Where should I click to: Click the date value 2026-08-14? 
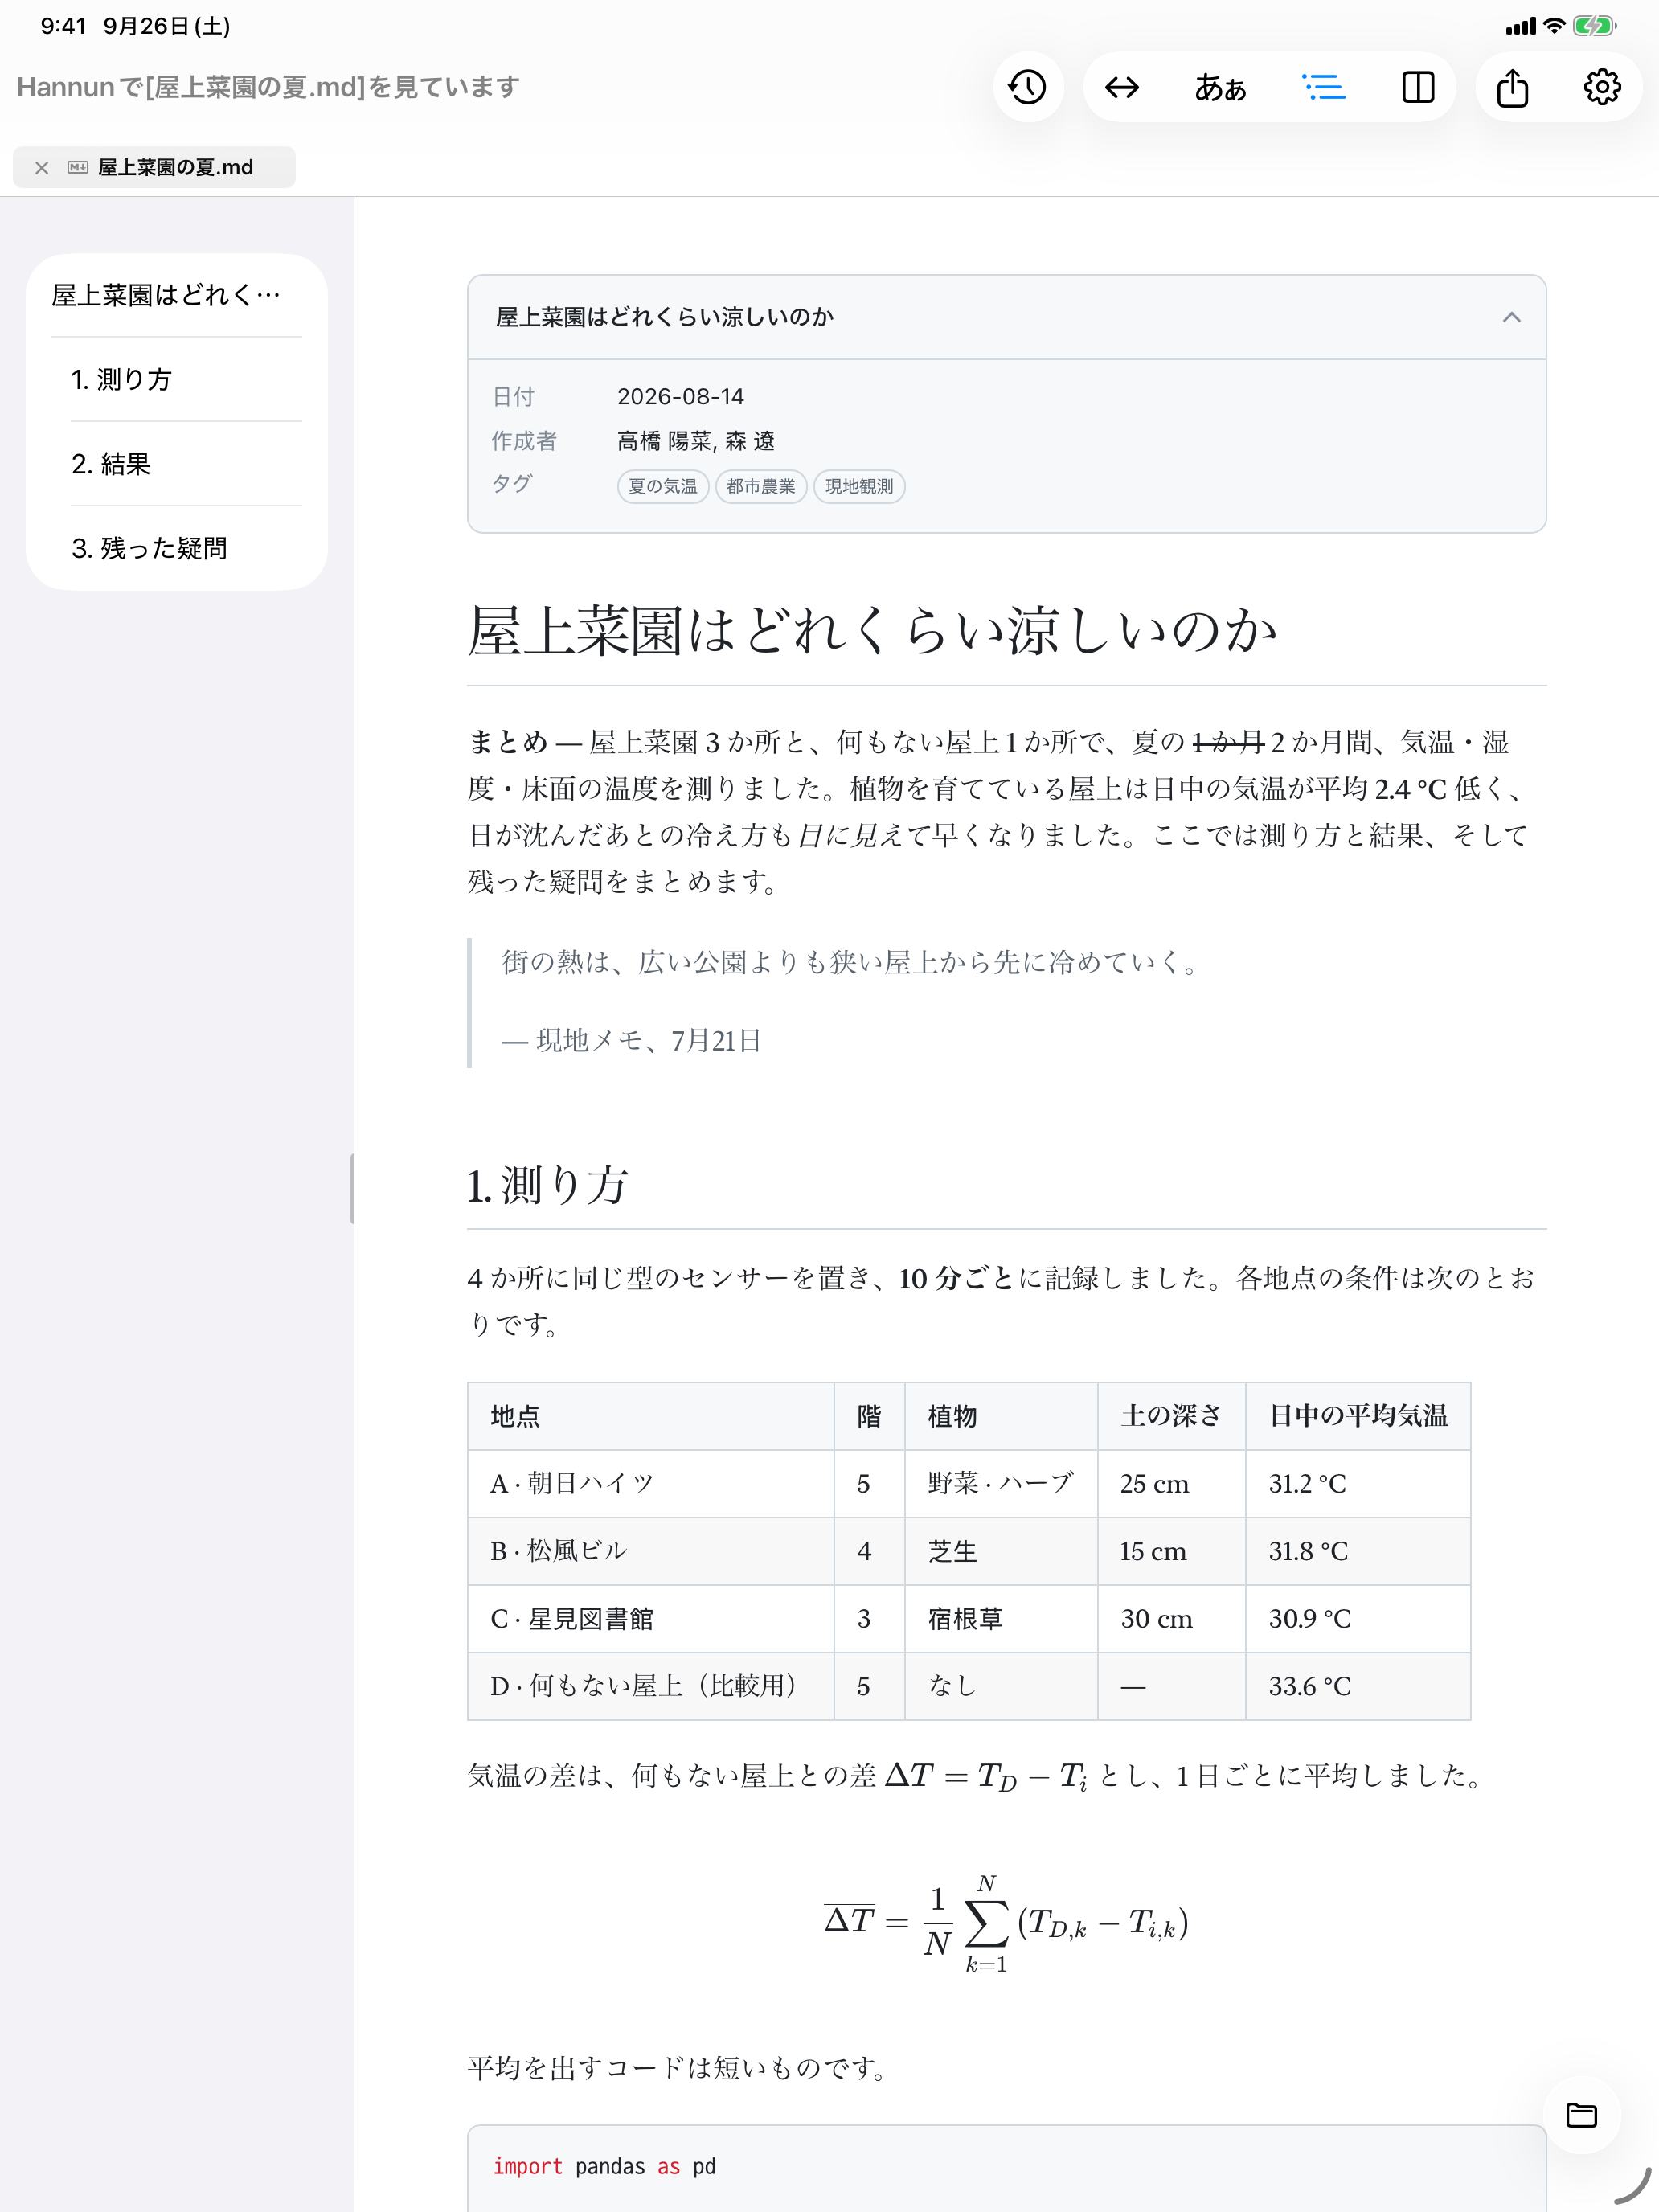(681, 397)
